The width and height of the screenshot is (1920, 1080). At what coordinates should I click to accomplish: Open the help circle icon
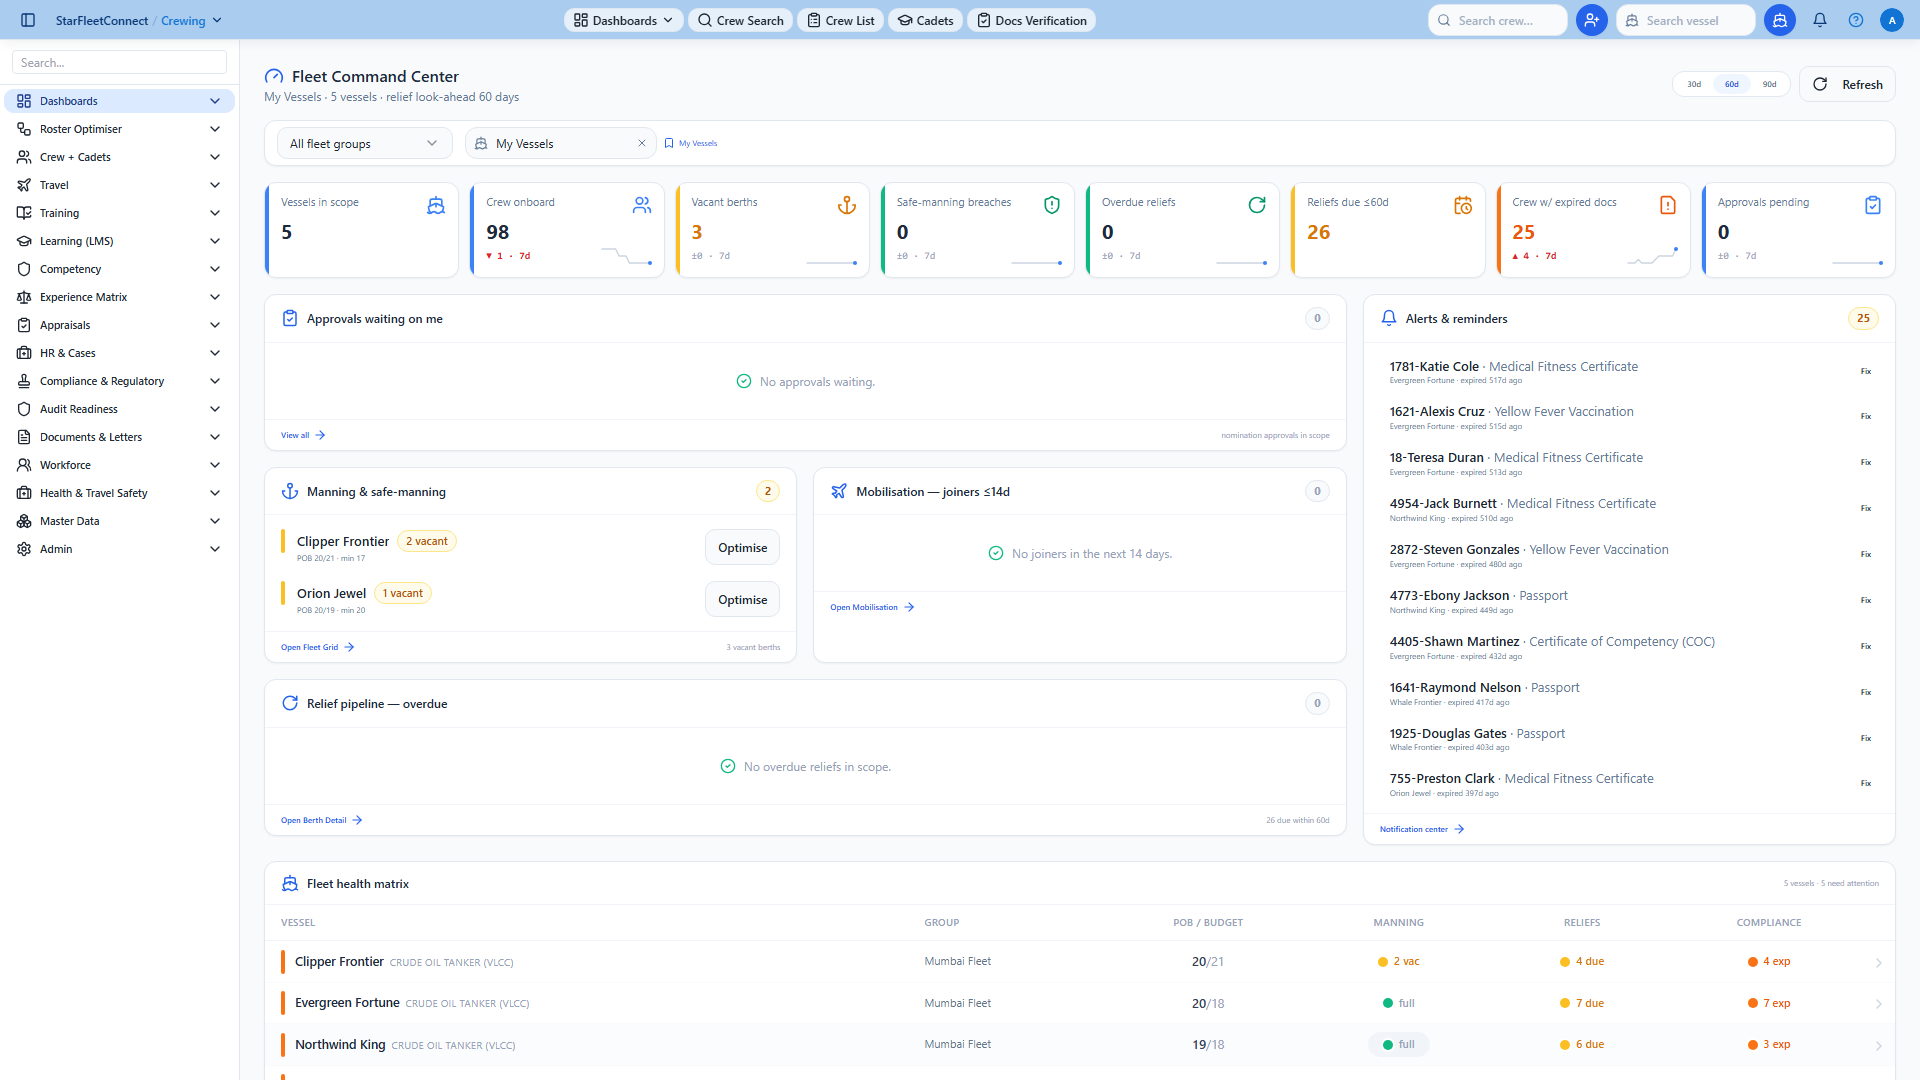[1856, 20]
